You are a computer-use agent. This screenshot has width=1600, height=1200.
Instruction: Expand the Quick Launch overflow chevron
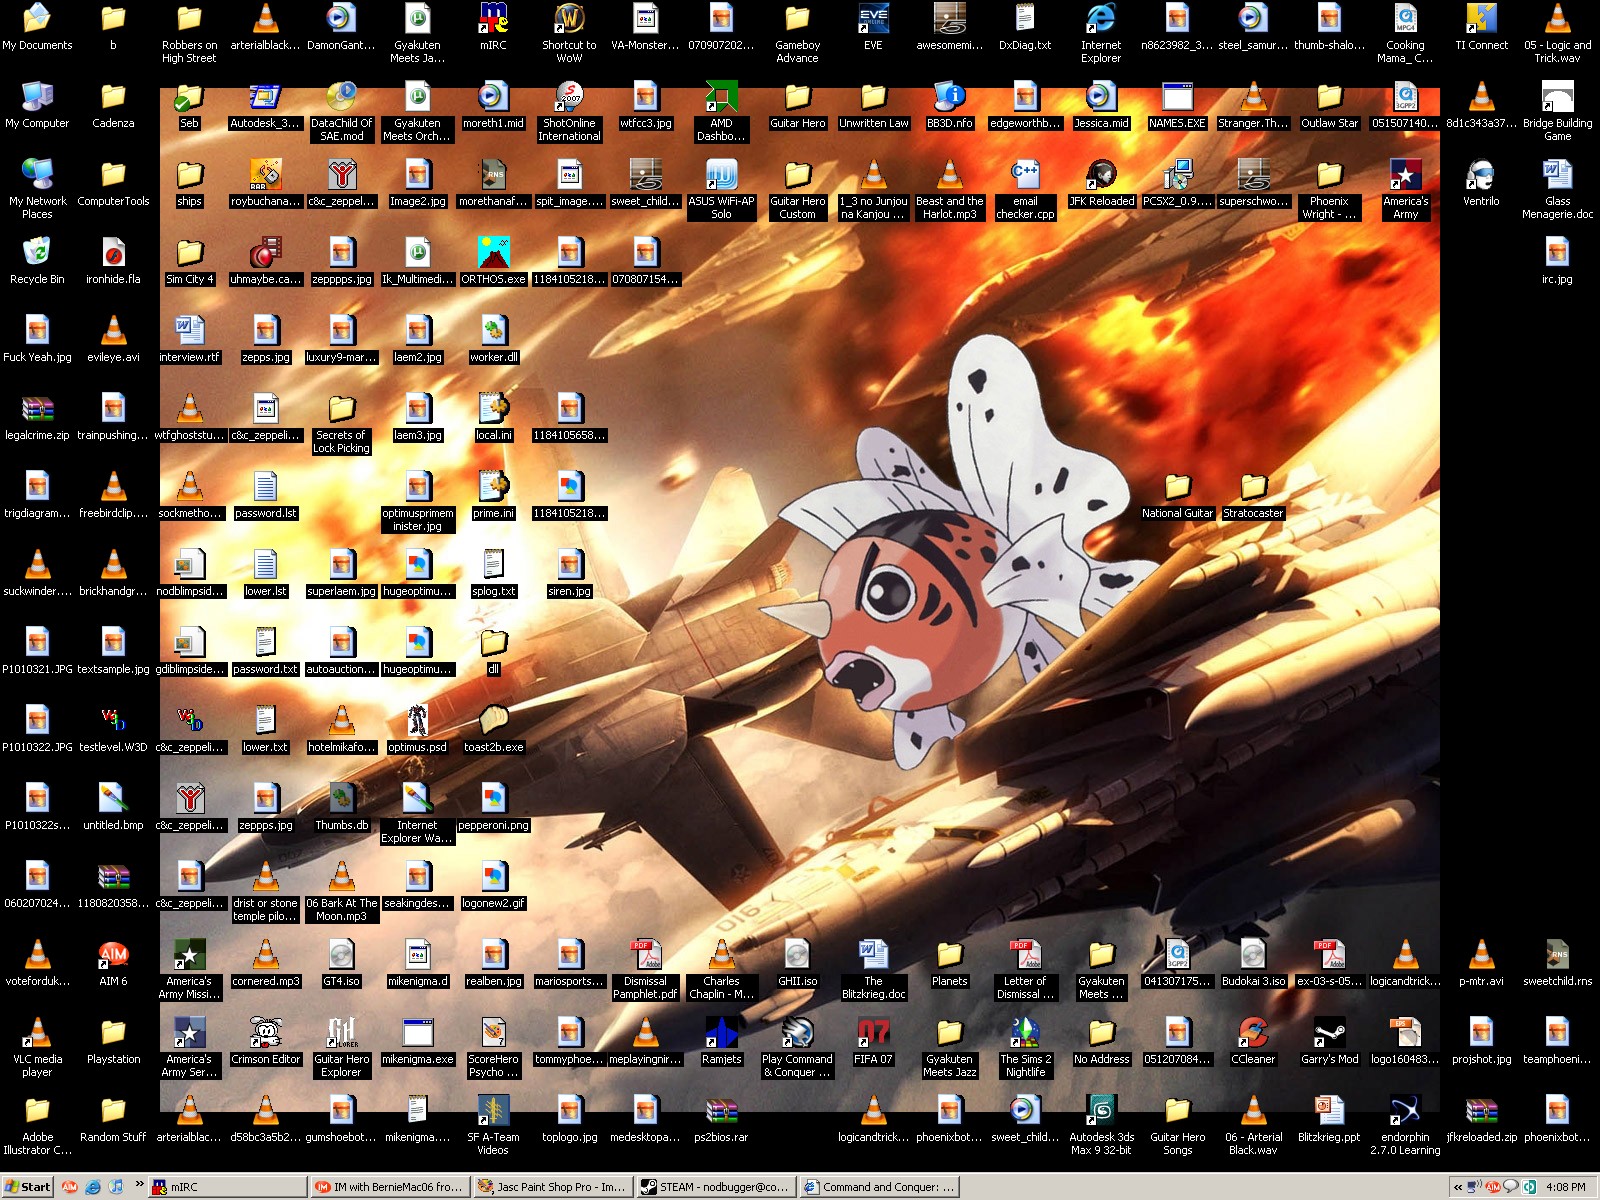pos(139,1185)
